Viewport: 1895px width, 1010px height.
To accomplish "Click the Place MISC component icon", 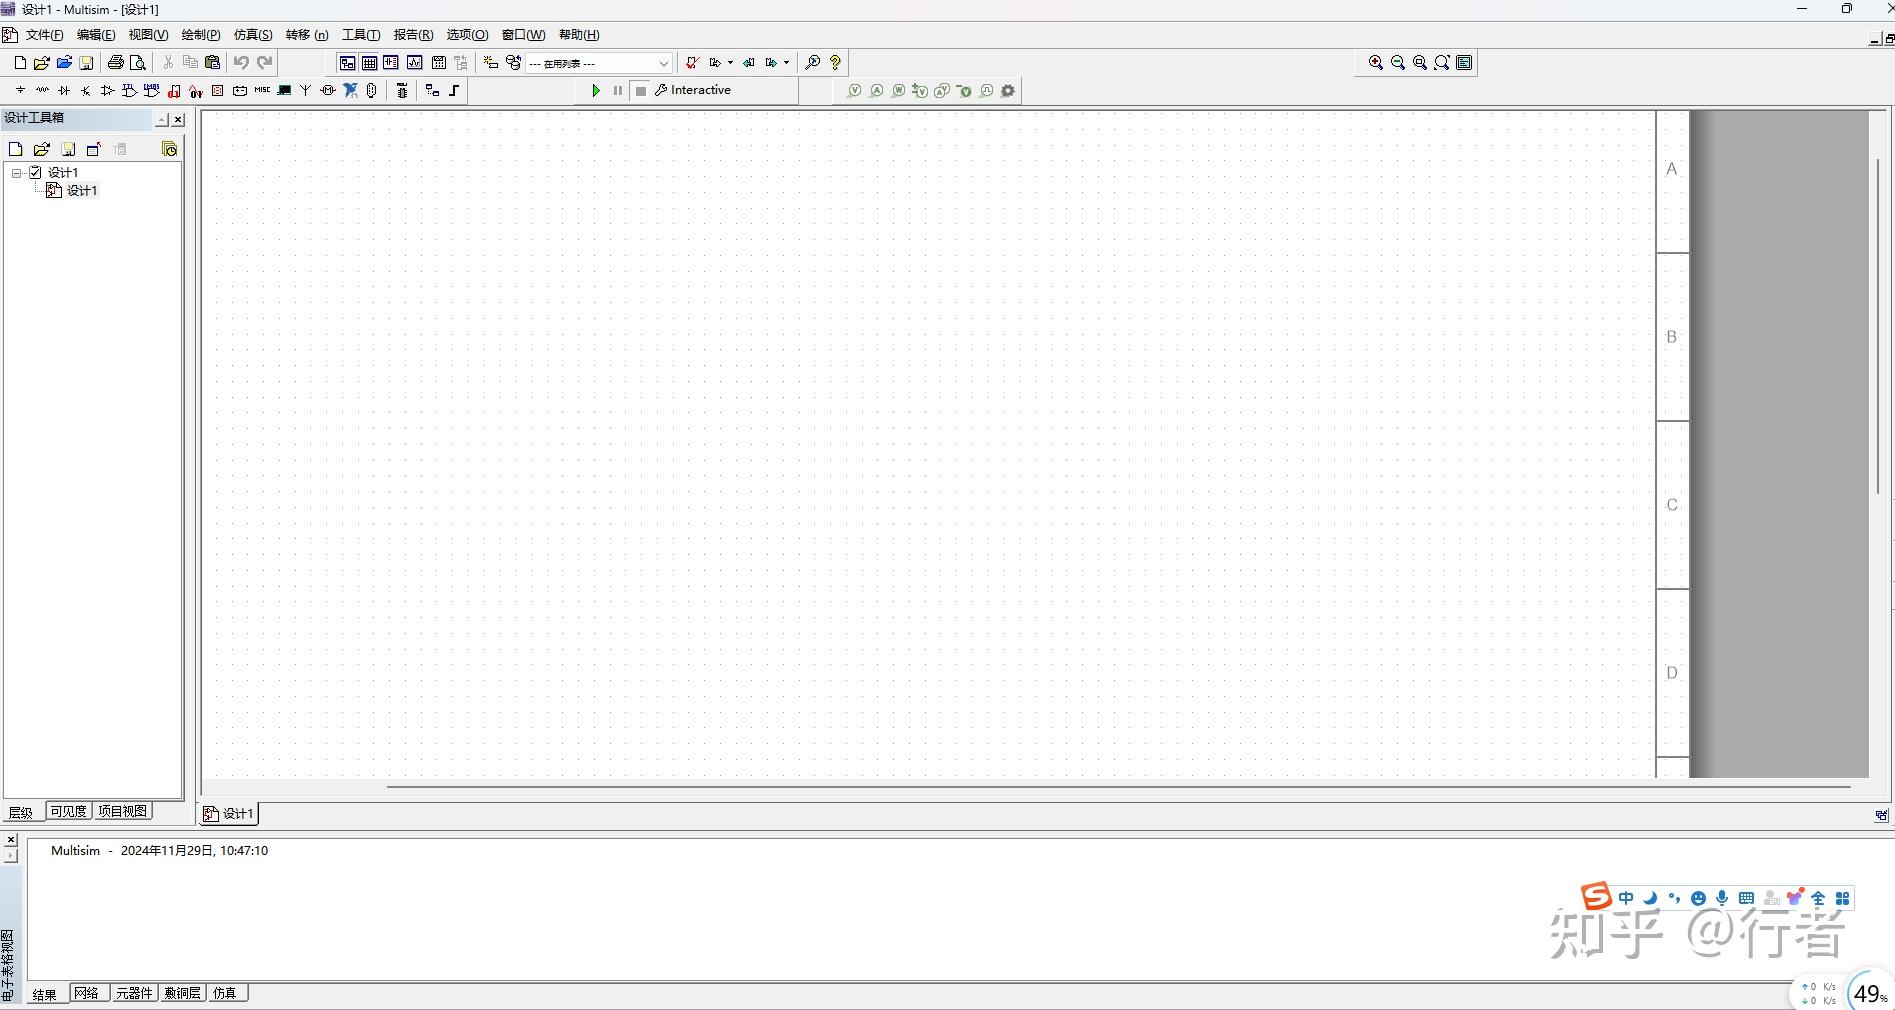I will click(x=261, y=90).
